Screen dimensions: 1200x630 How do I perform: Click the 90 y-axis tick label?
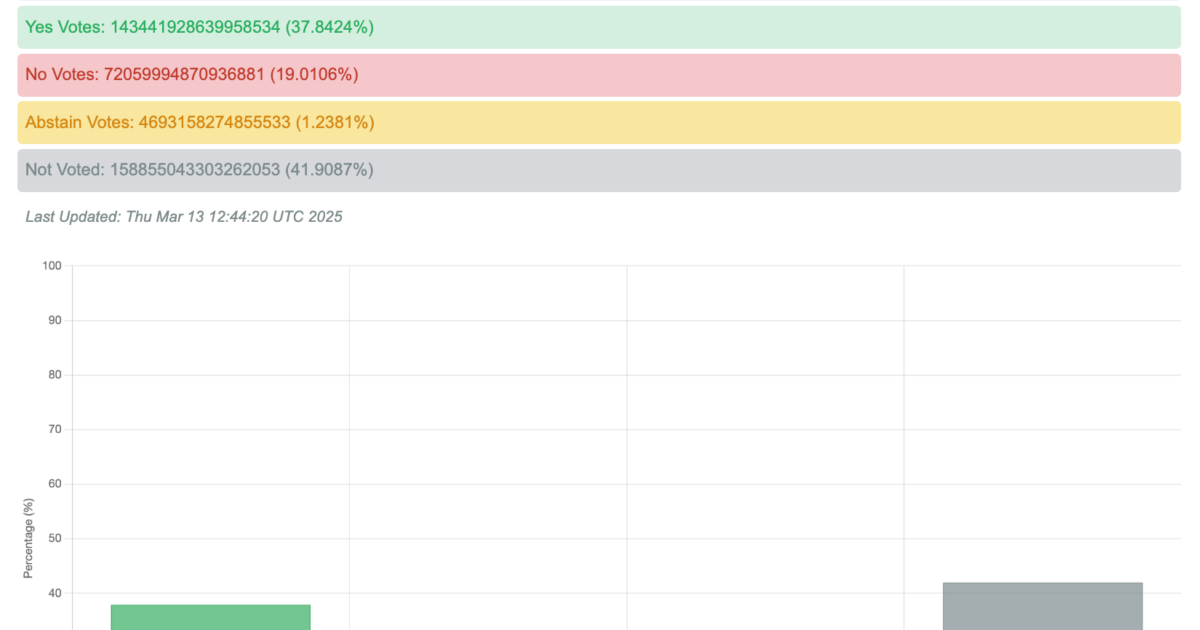(x=55, y=320)
